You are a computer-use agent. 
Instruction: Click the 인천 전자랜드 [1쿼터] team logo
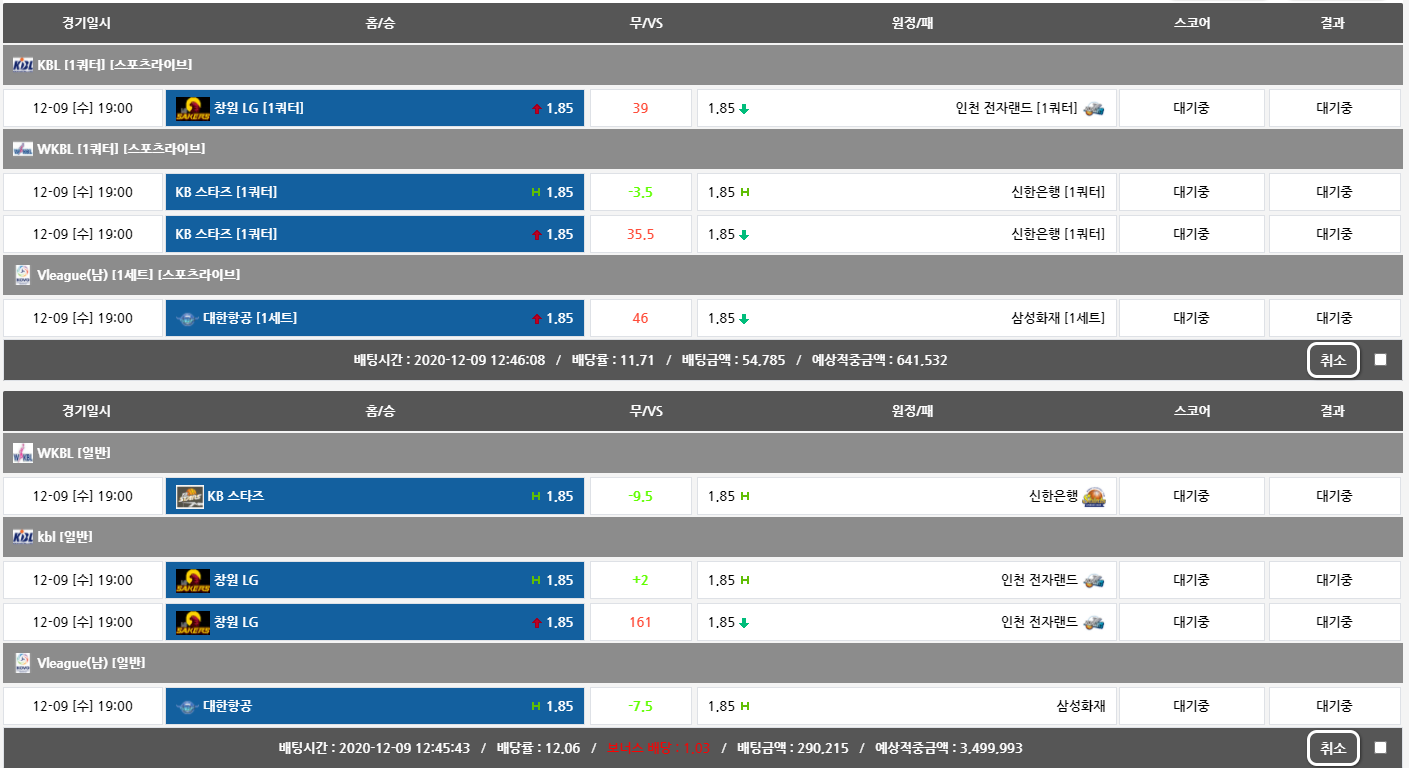coord(1094,108)
